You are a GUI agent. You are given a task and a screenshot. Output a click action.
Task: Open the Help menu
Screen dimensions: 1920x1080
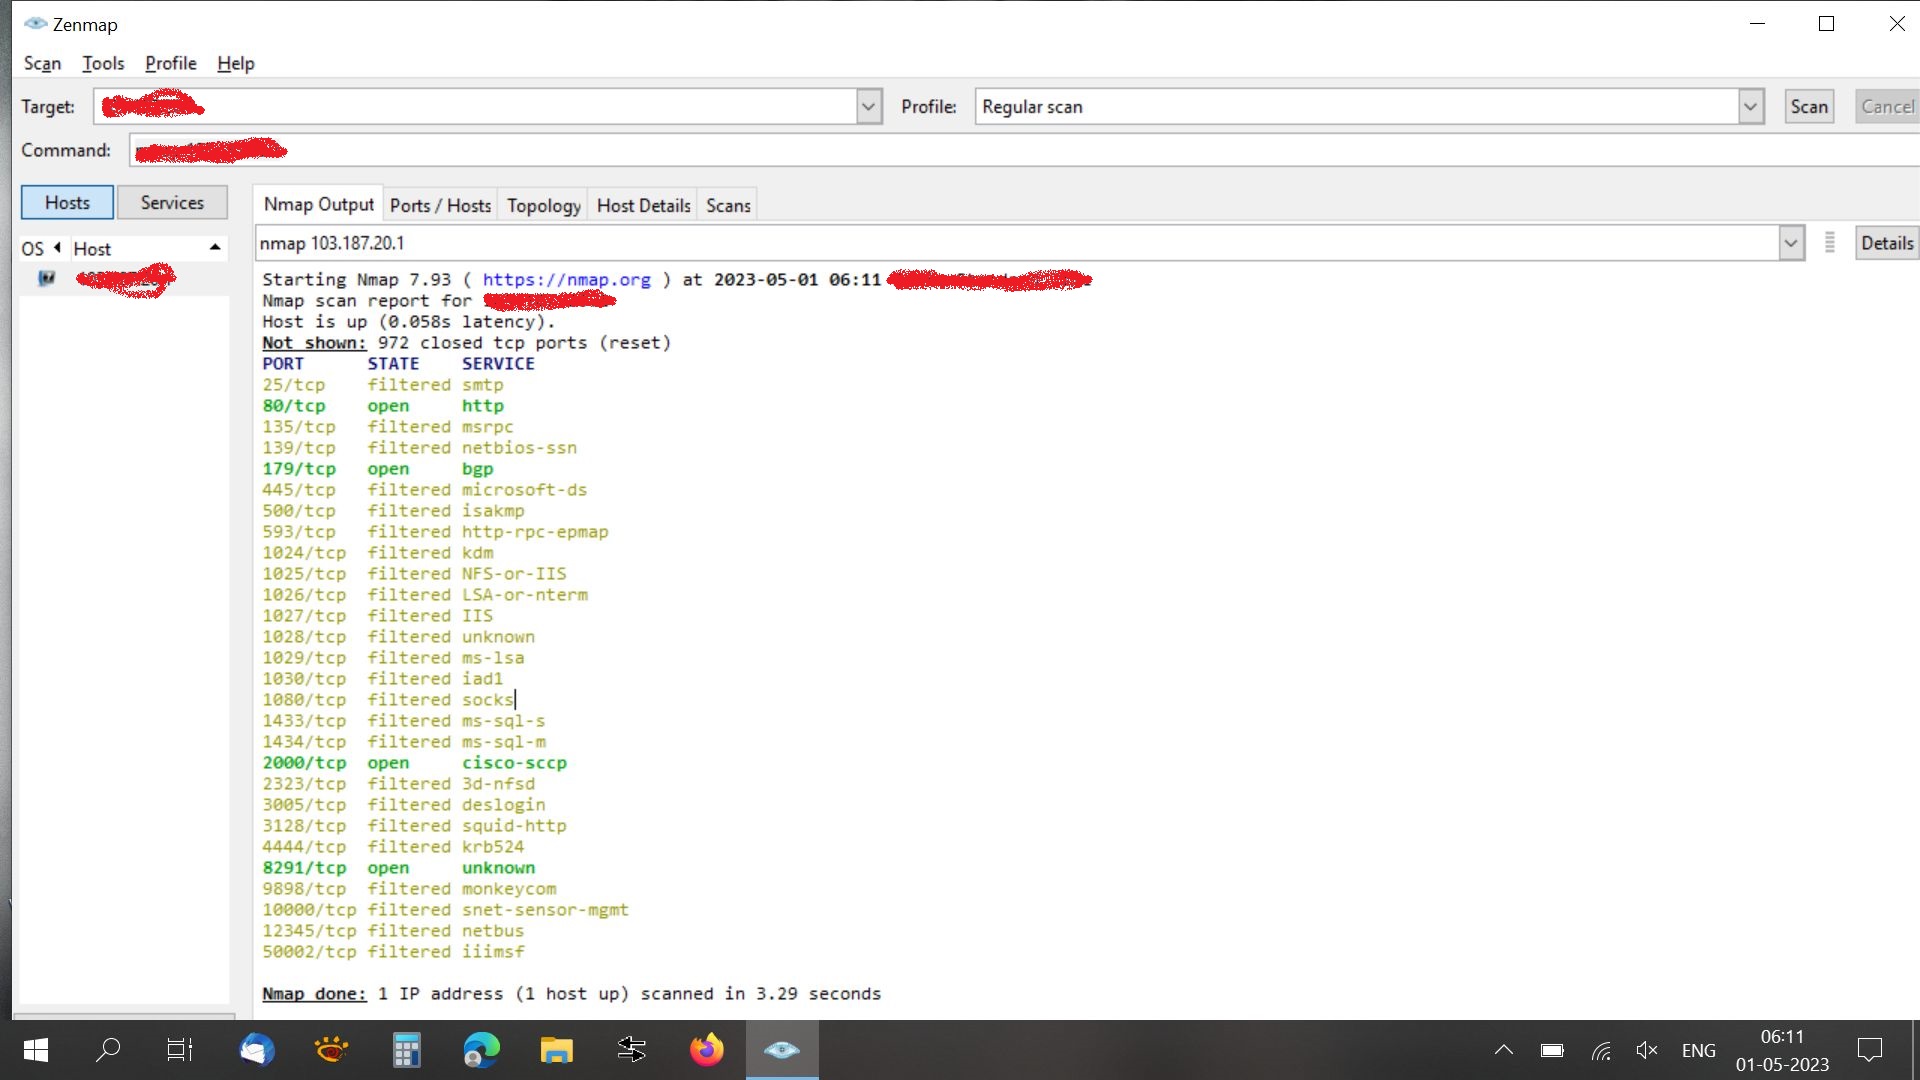[x=236, y=63]
